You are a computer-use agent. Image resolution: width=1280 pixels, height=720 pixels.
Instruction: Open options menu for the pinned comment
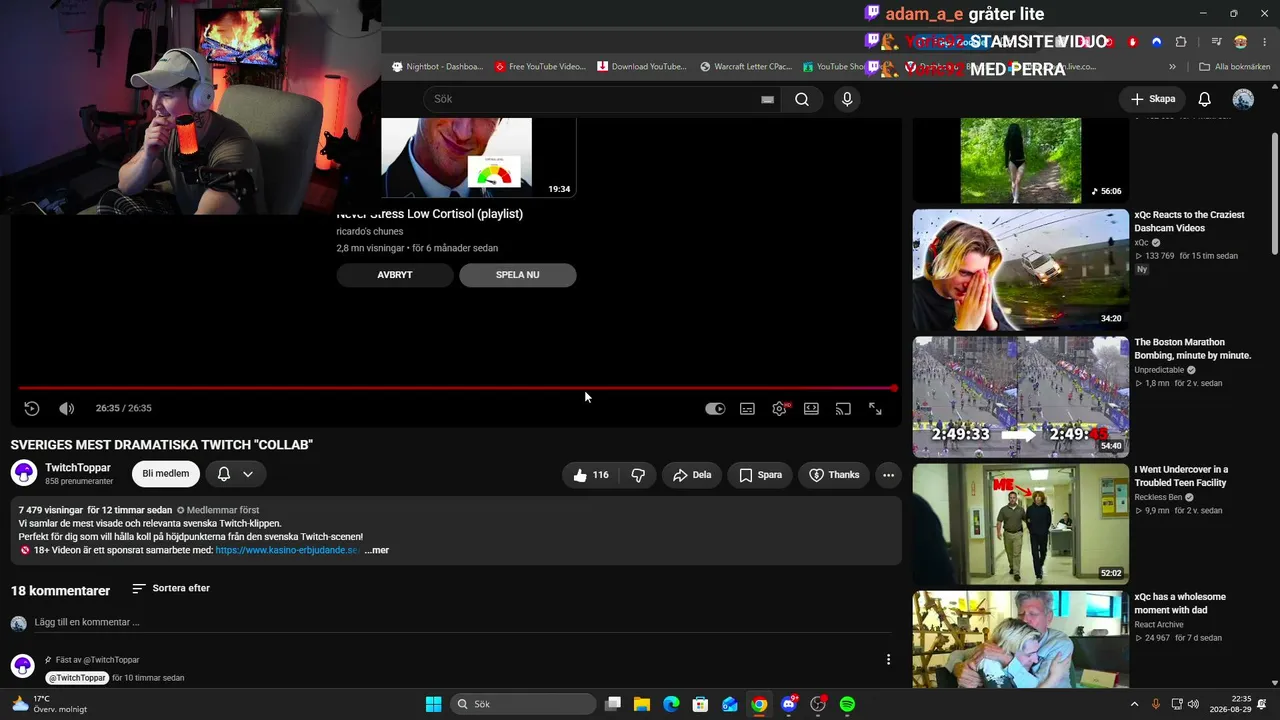[x=888, y=659]
